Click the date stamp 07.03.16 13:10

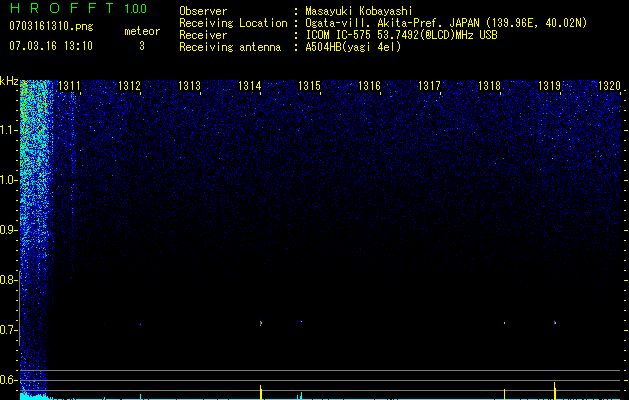(x=51, y=46)
